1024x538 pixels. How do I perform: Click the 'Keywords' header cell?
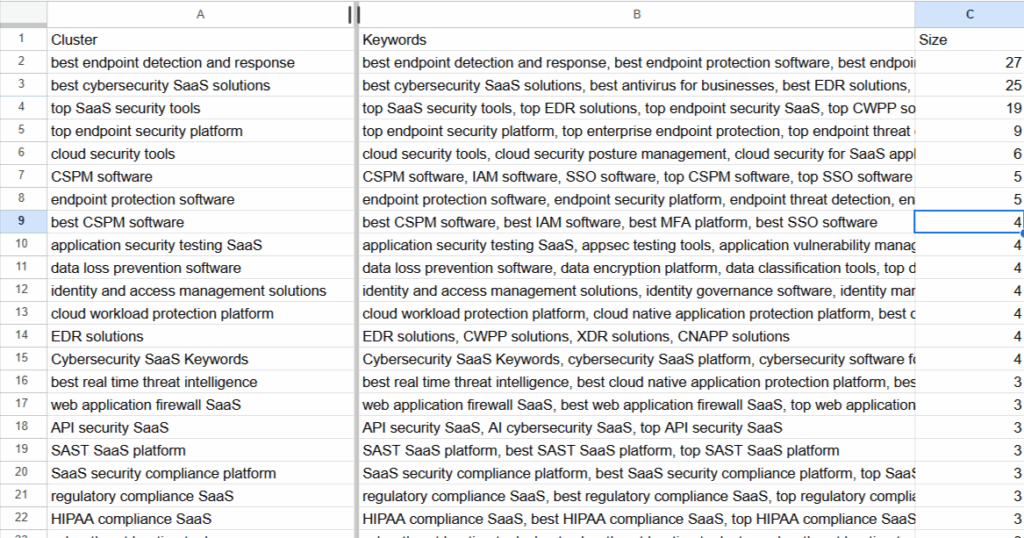(636, 40)
